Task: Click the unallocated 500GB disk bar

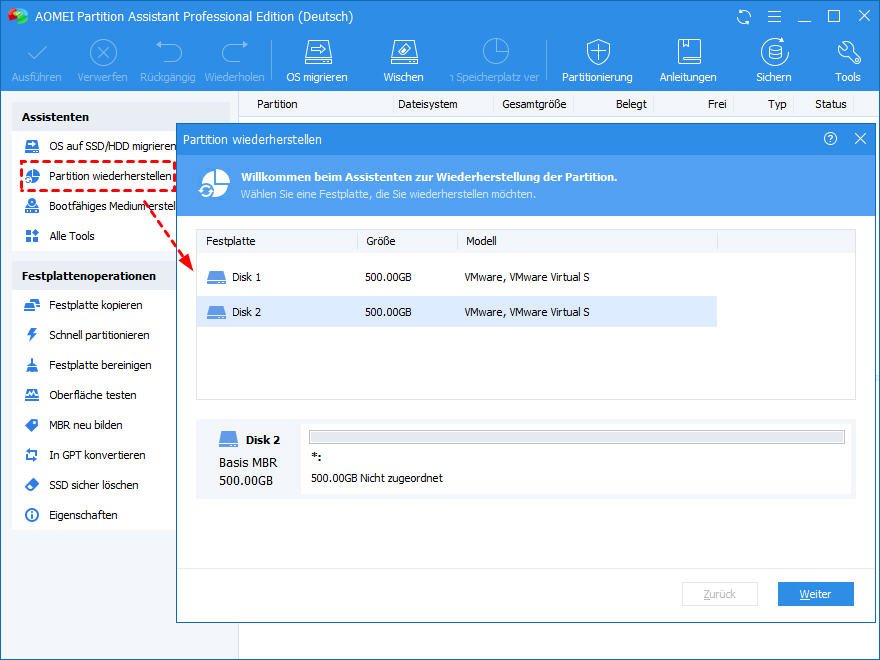Action: click(x=576, y=437)
